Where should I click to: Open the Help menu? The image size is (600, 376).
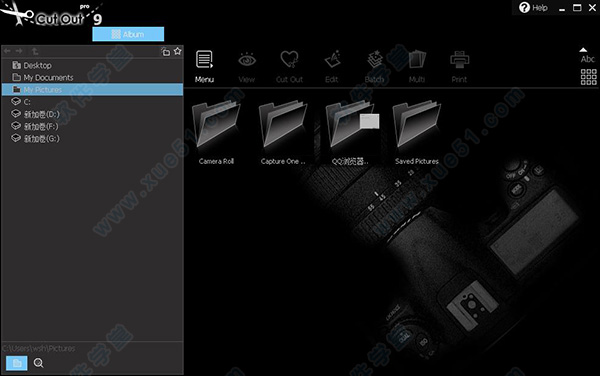(533, 8)
